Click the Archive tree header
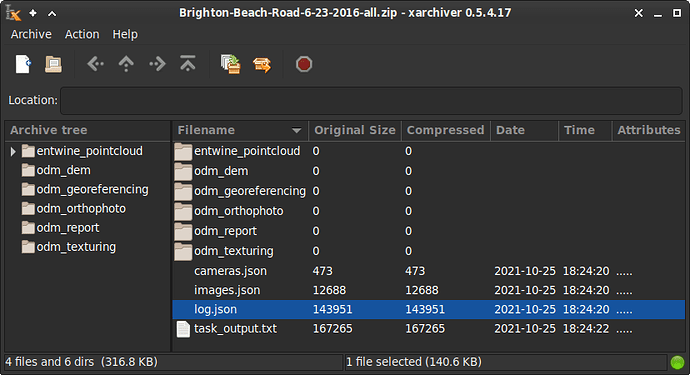 click(88, 130)
